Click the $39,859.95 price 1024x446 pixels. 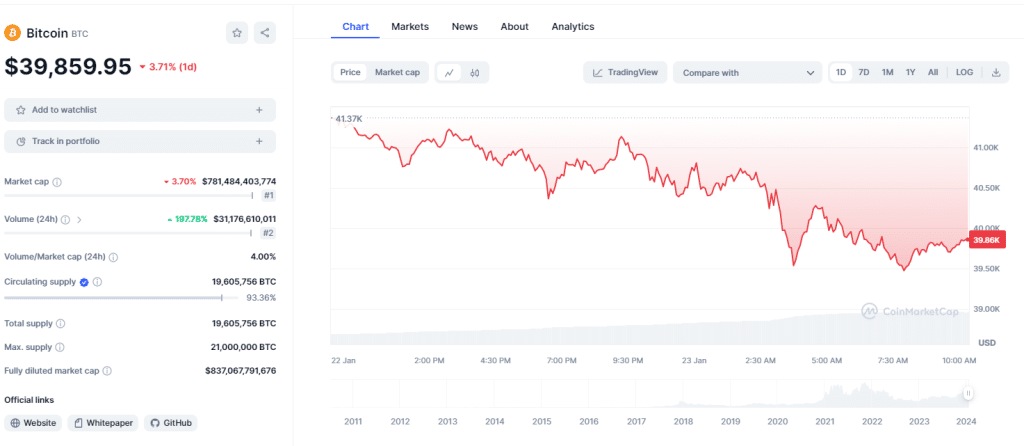[68, 66]
